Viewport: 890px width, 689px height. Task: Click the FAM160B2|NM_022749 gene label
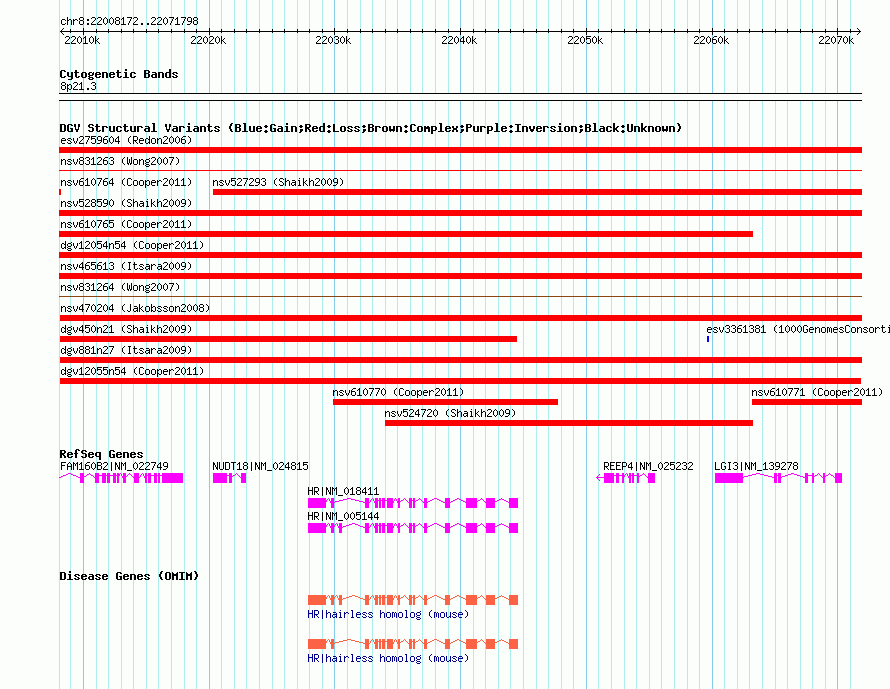coord(114,466)
